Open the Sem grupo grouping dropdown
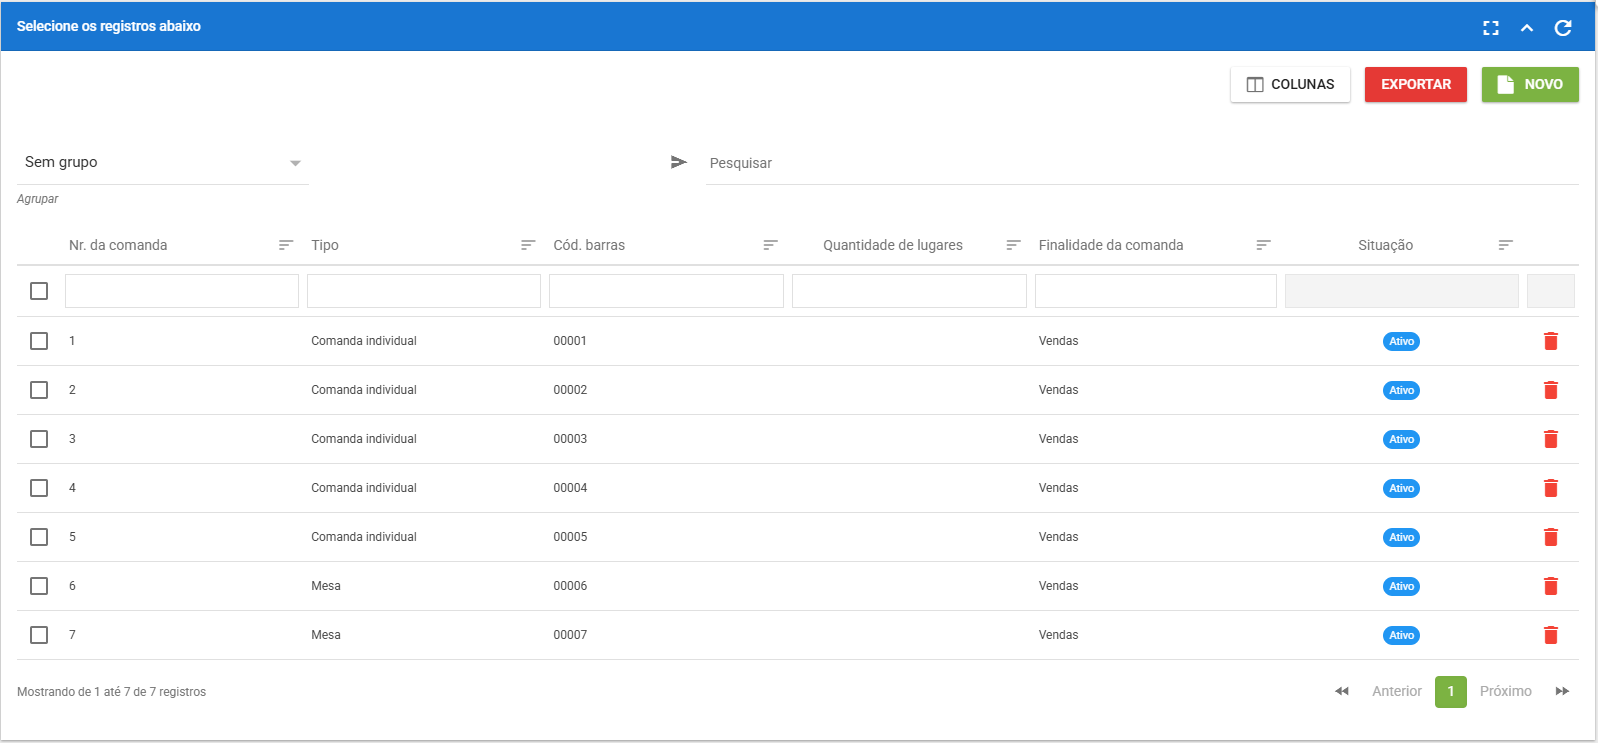 click(163, 162)
